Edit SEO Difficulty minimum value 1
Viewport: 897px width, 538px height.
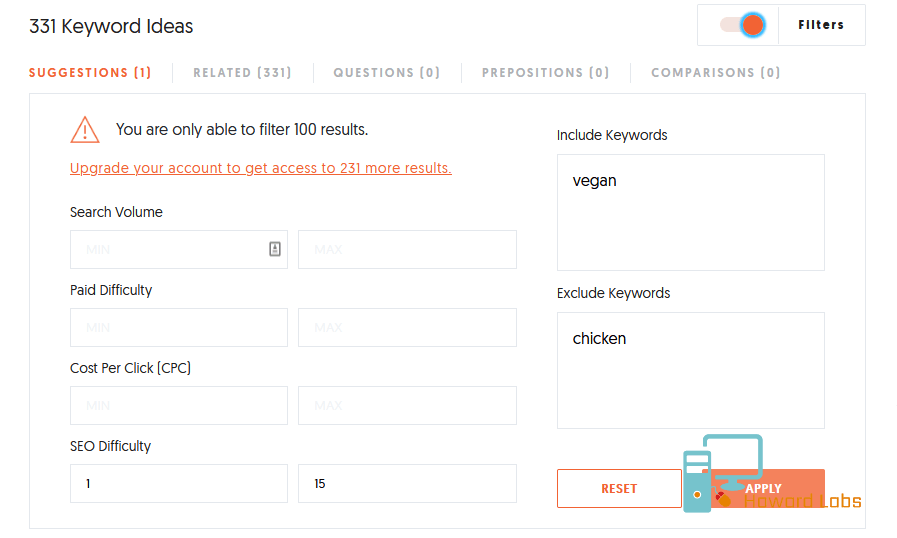179,484
